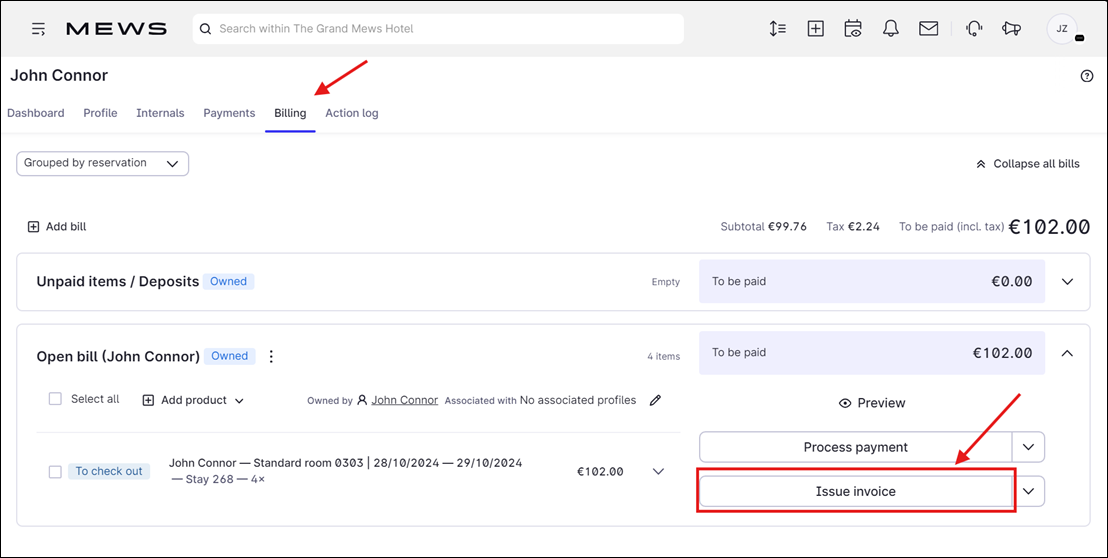This screenshot has height=558, width=1108.
Task: Click the pencil edit icon beside associated profiles
Action: [x=655, y=400]
